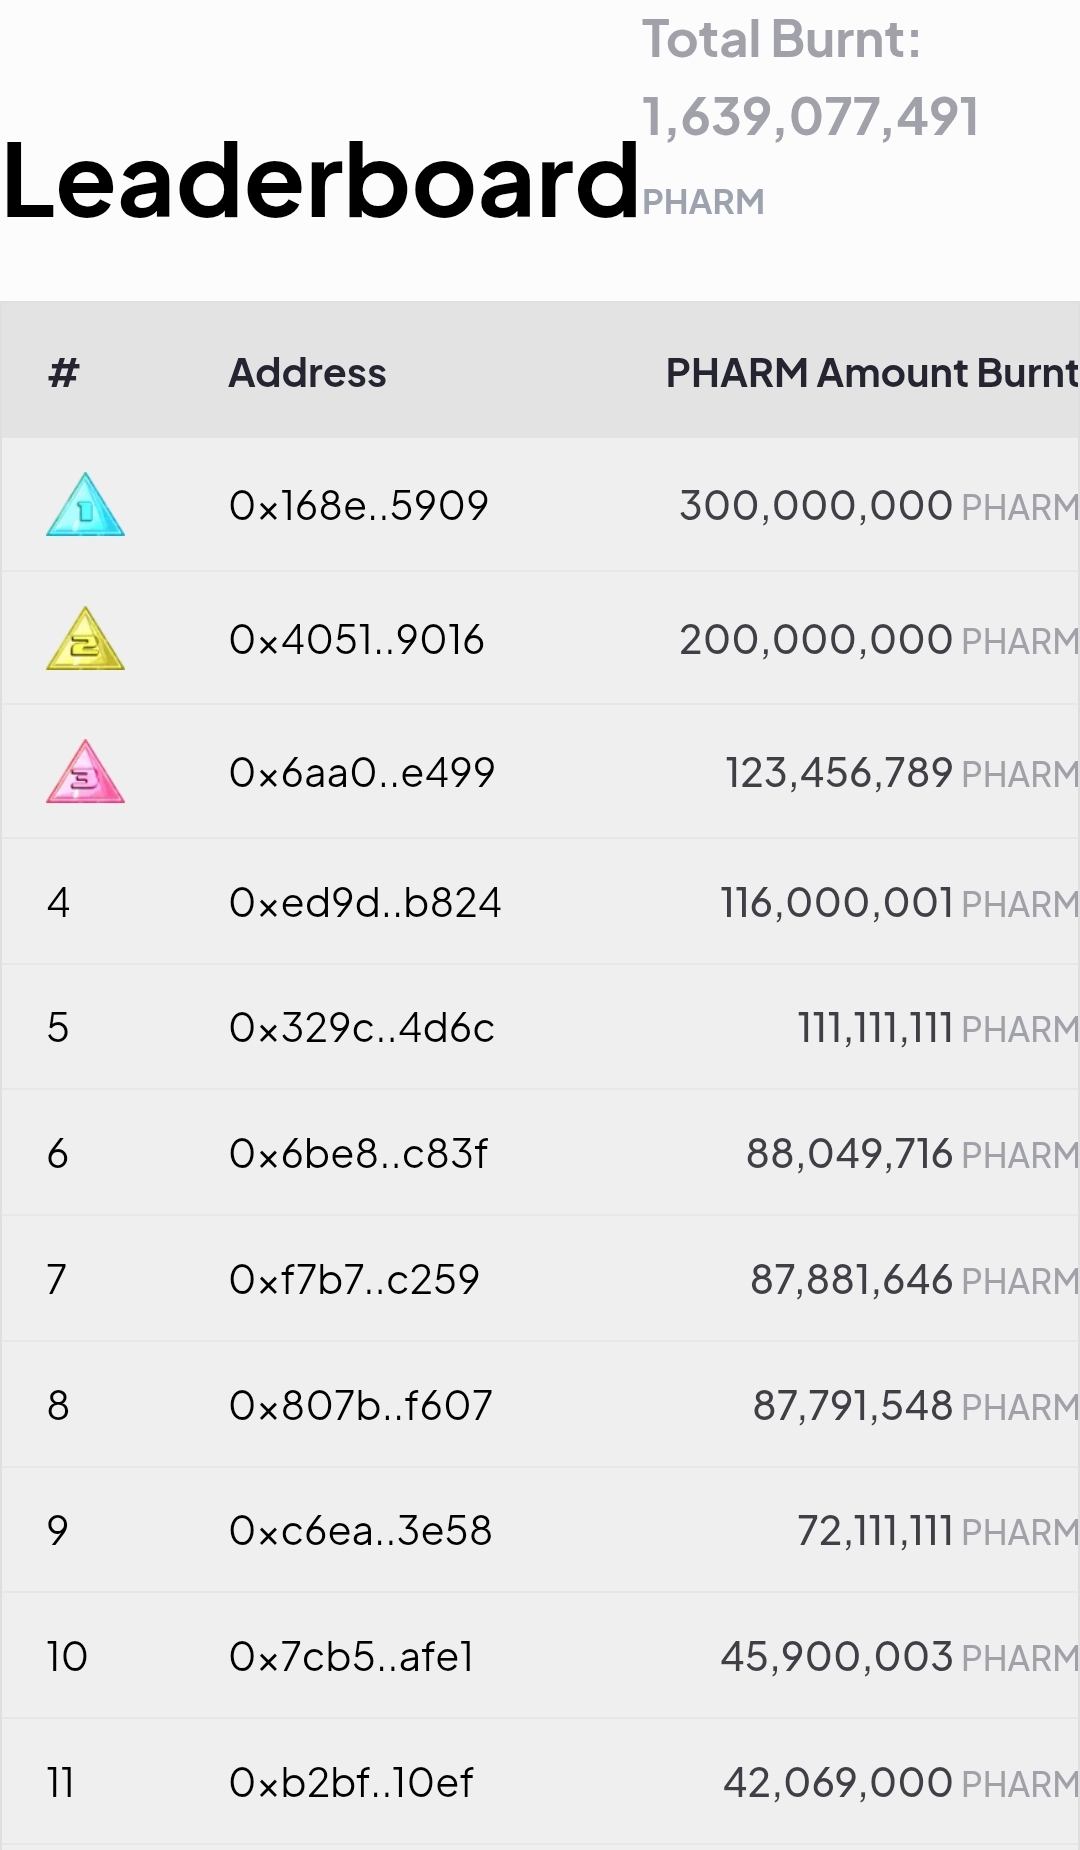Click the yellow second-place triangle badge
The height and width of the screenshot is (1850, 1080).
click(85, 639)
